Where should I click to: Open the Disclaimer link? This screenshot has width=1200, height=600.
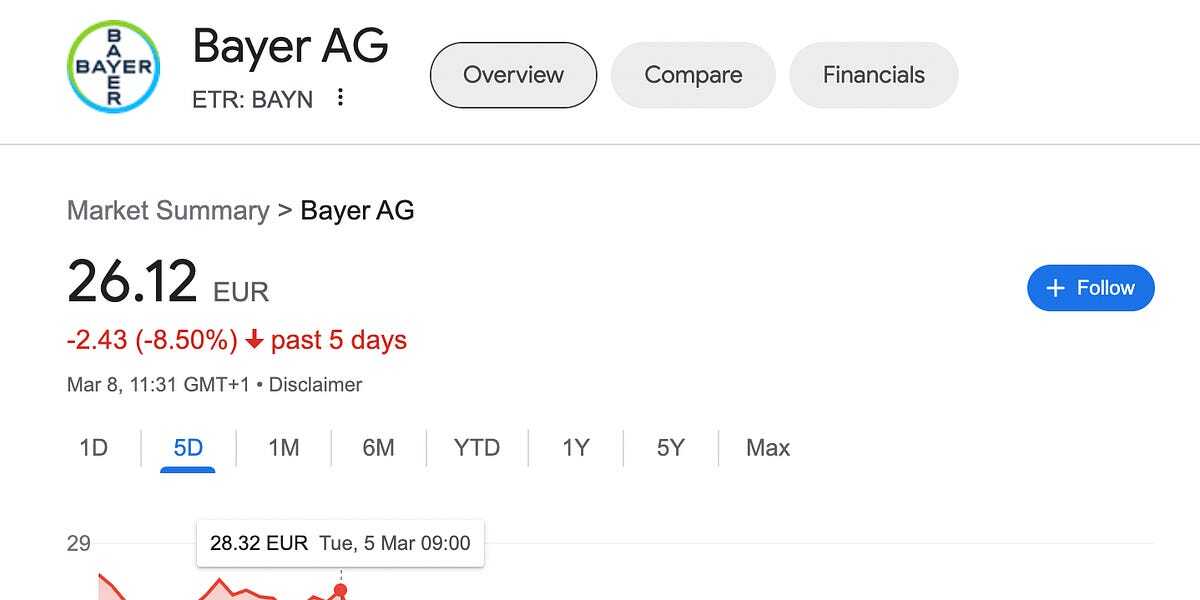tap(316, 385)
